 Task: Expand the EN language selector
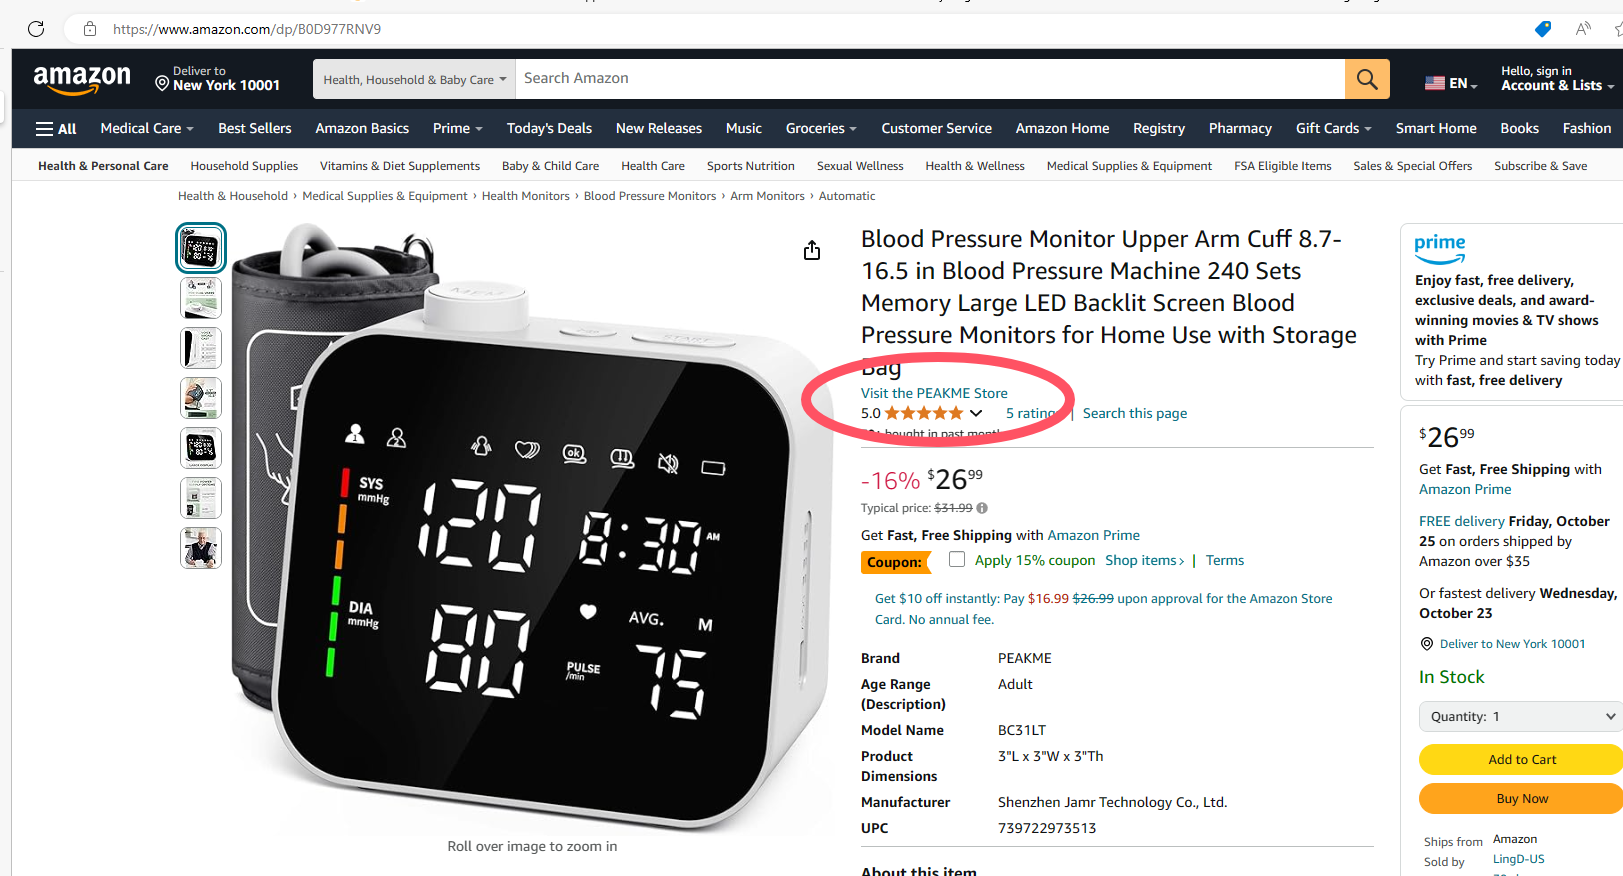coord(1451,84)
